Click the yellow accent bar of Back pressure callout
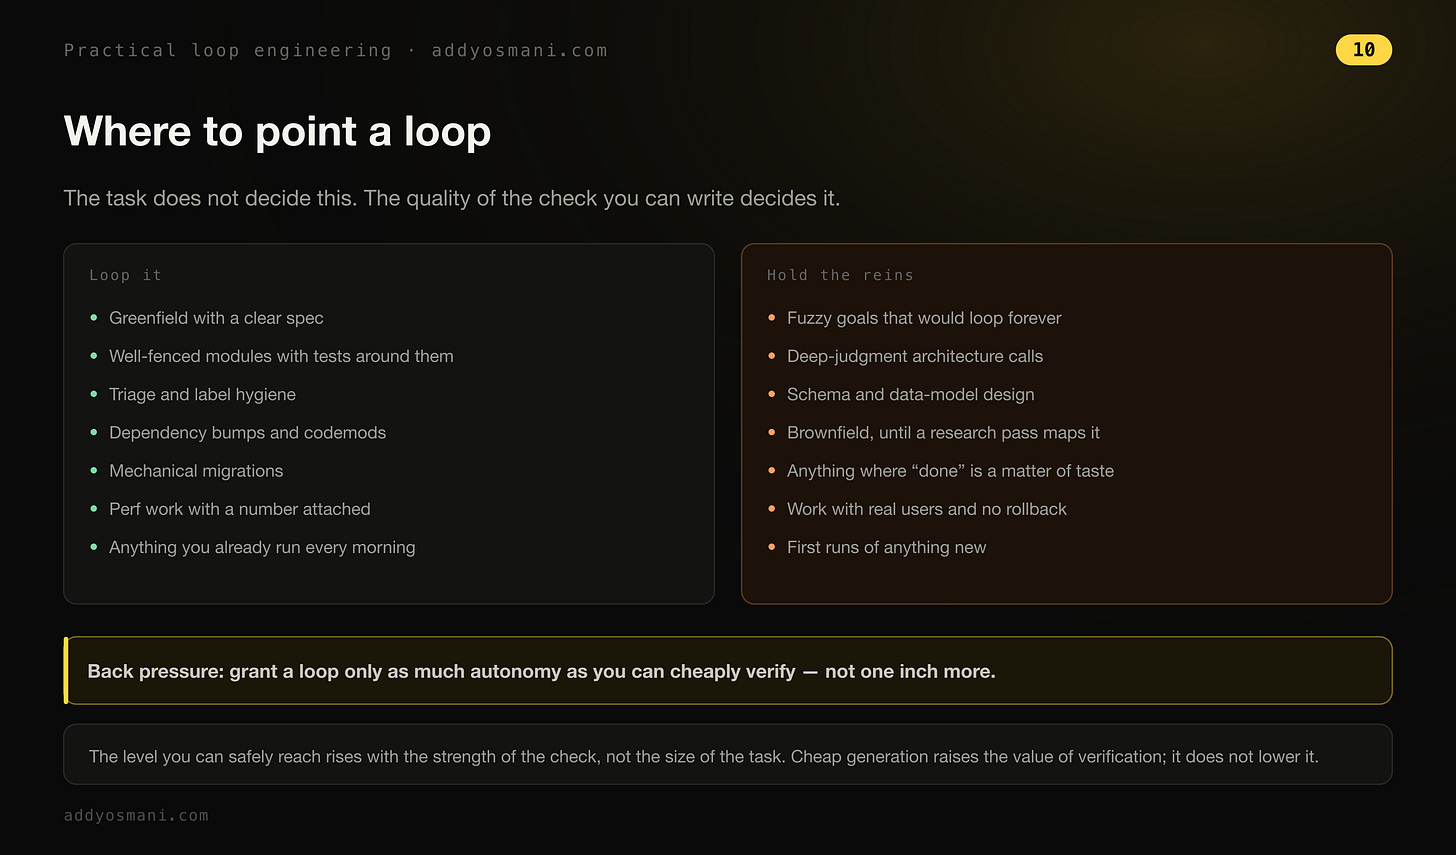1456x855 pixels. [x=66, y=670]
